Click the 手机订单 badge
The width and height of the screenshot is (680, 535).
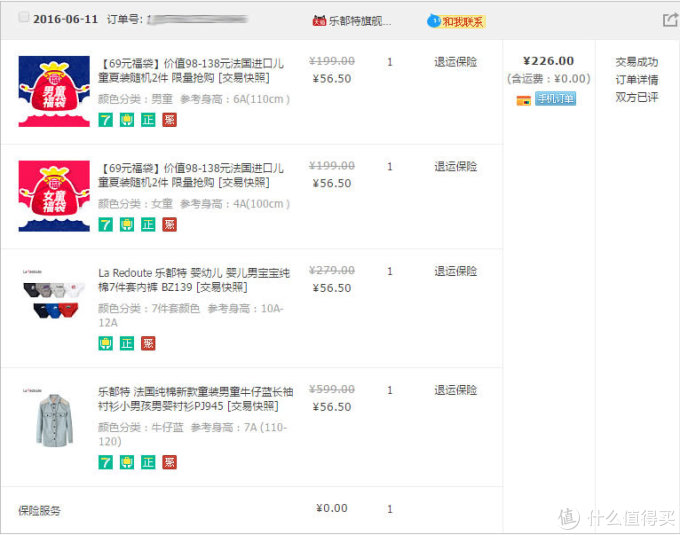[x=556, y=99]
